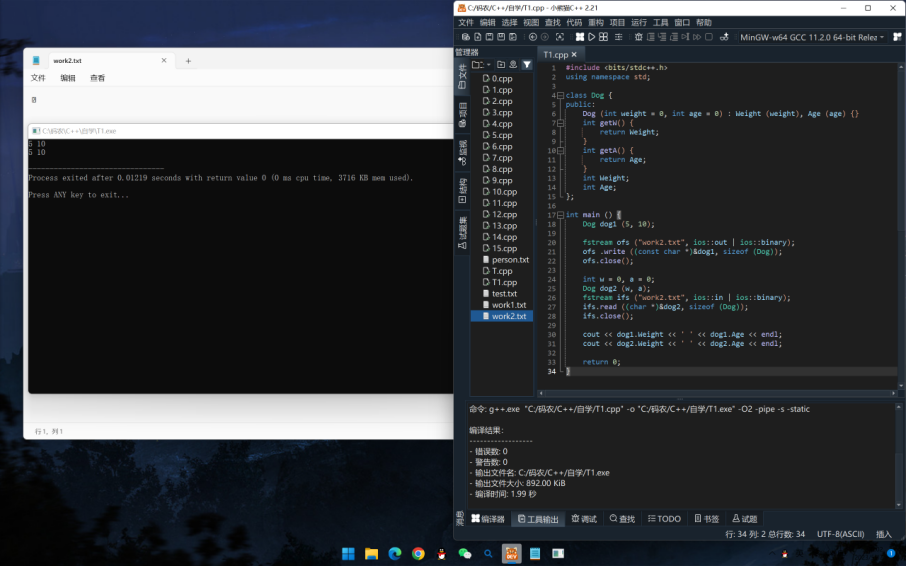
Task: Switch to the 调试 bottom tab
Action: pos(584,519)
